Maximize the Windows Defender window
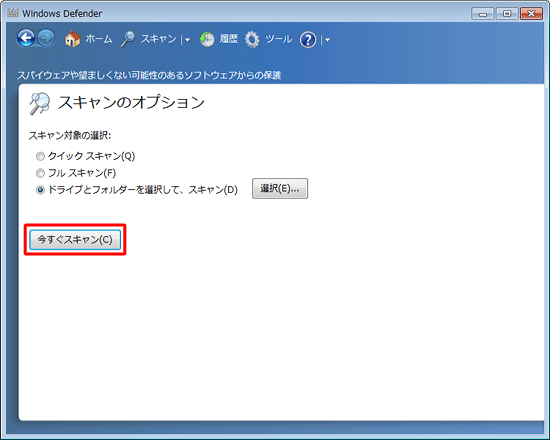This screenshot has width=550, height=440. point(507,14)
